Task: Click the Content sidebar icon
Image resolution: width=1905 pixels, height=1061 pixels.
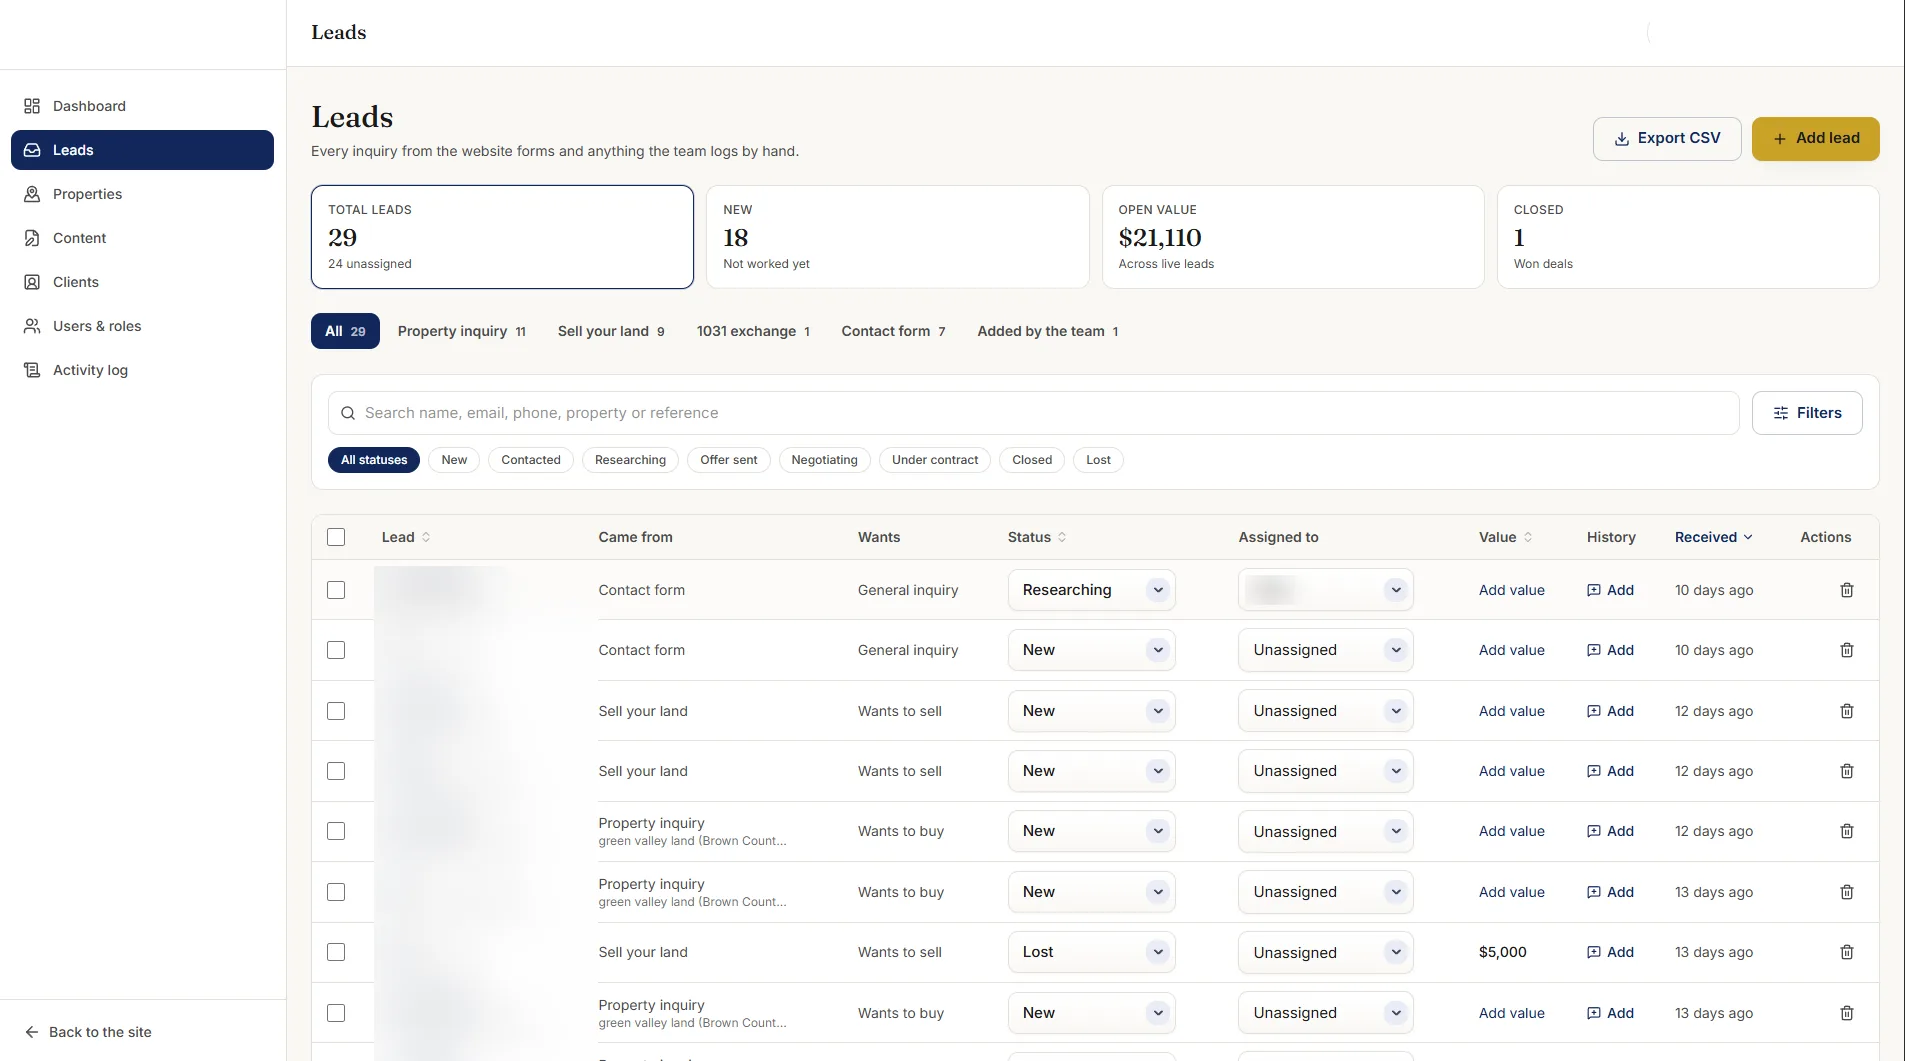Action: (x=32, y=238)
